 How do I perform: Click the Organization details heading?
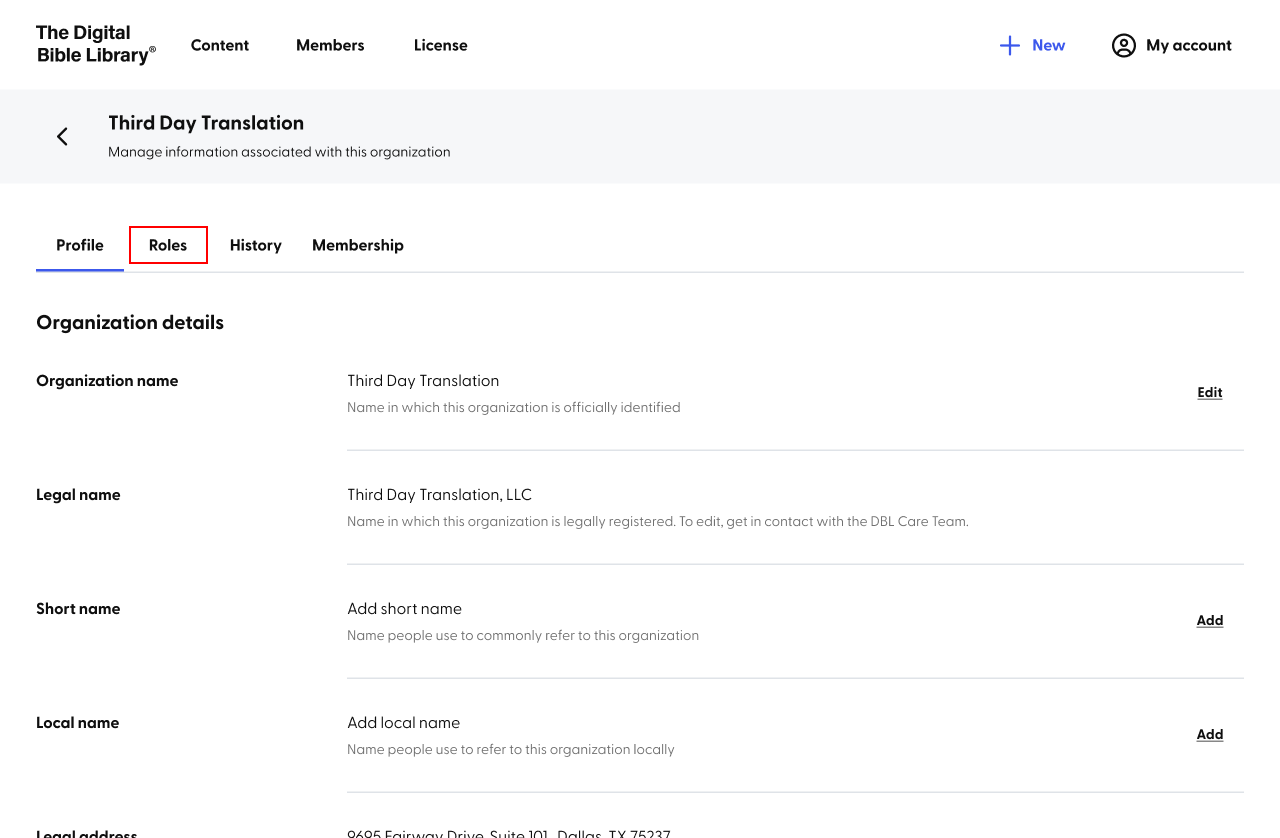tap(130, 322)
